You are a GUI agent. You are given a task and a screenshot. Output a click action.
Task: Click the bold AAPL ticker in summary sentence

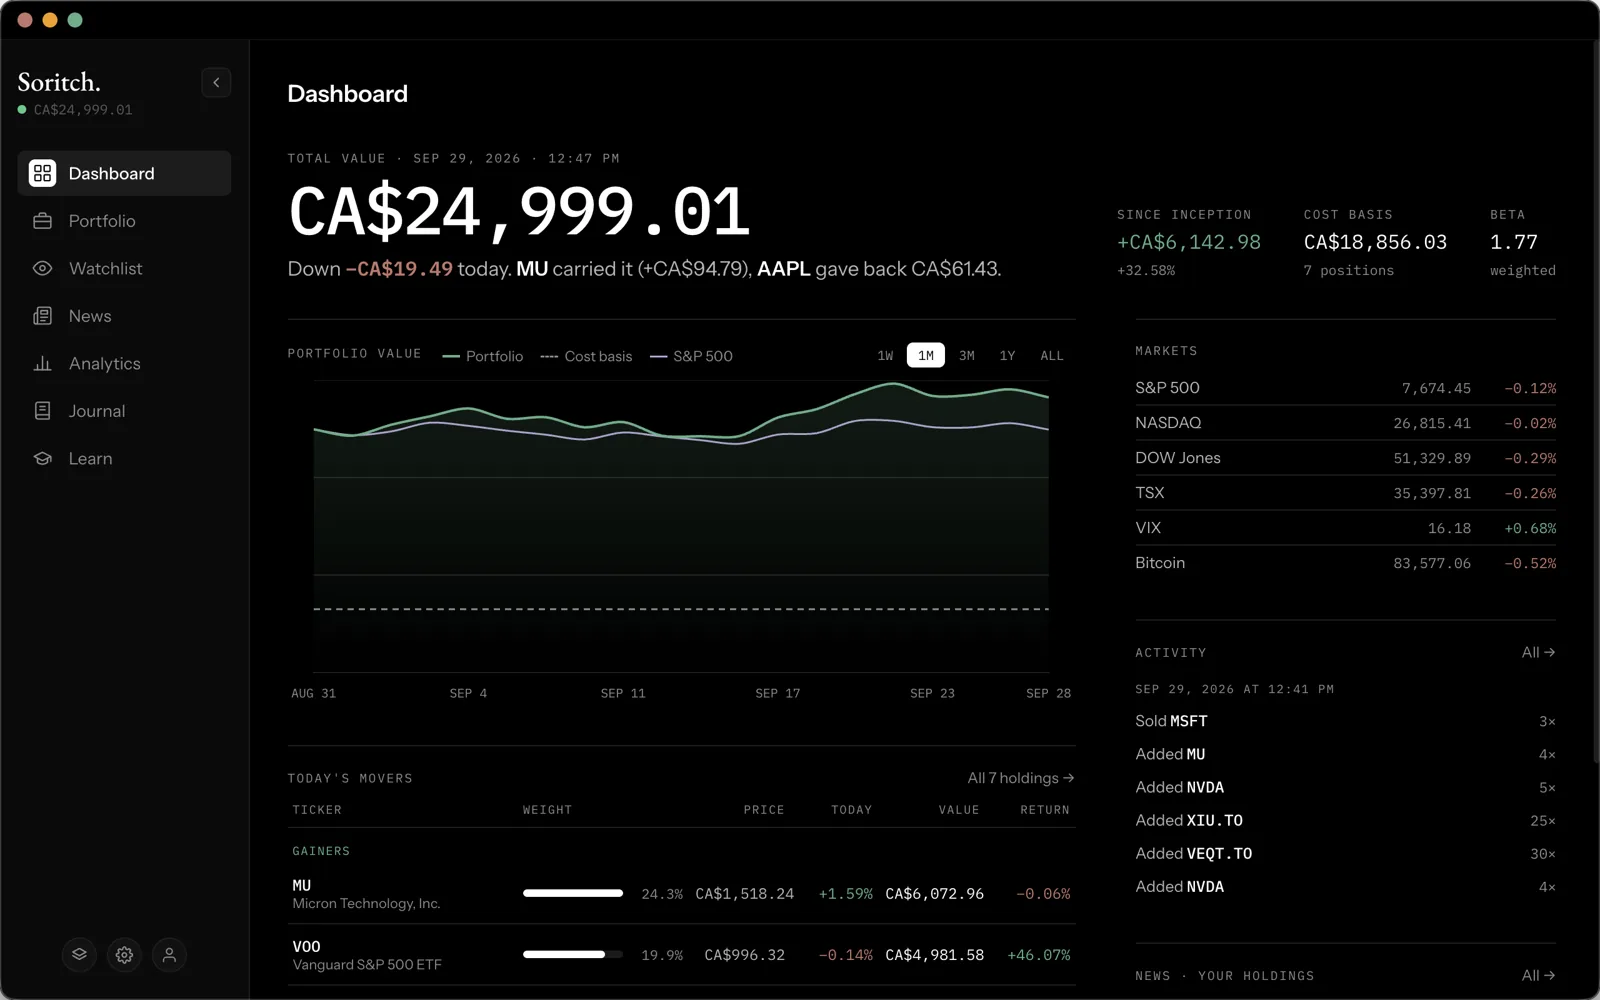784,269
